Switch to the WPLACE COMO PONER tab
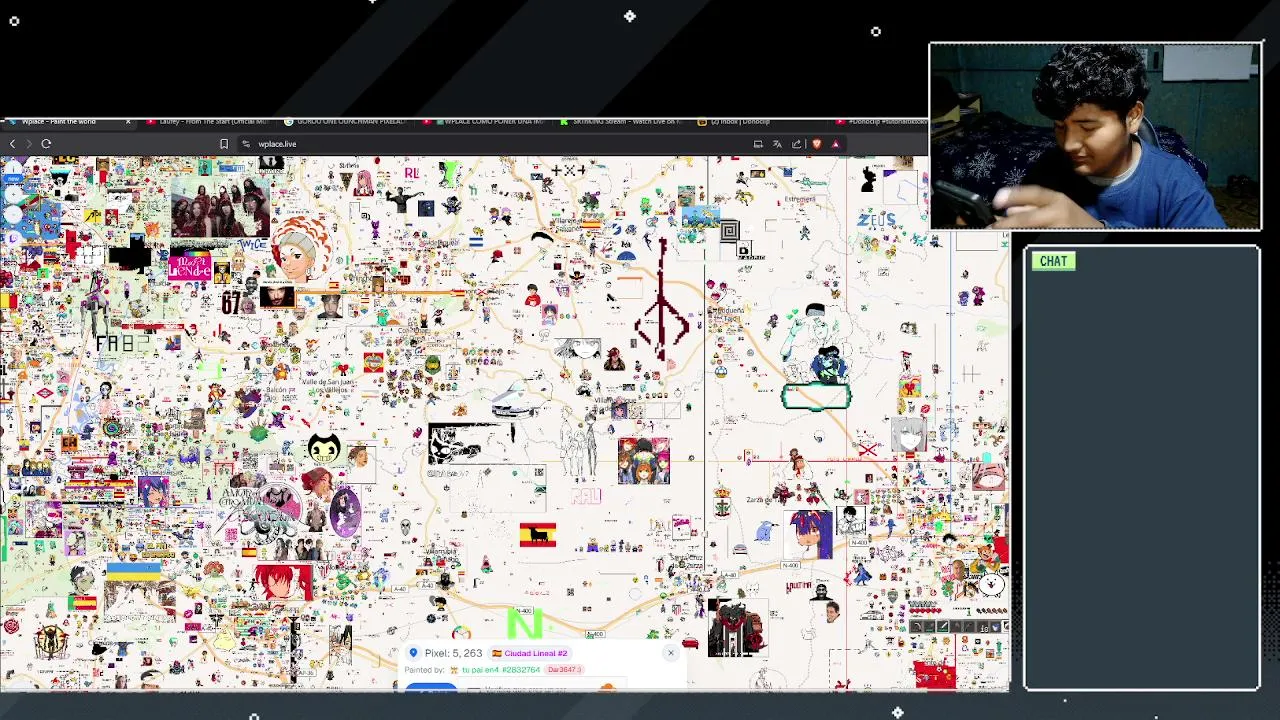 point(486,122)
